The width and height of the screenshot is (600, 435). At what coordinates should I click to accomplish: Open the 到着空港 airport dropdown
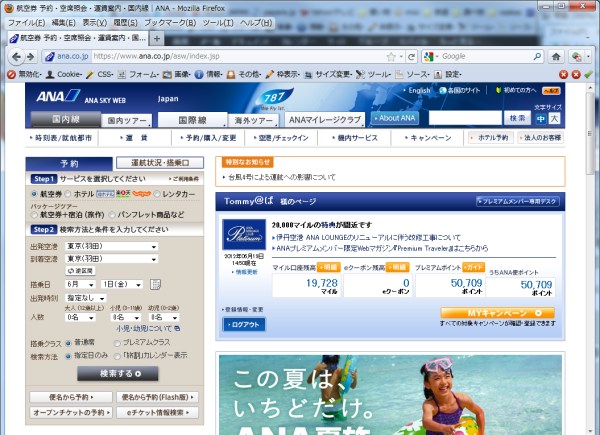(x=111, y=259)
